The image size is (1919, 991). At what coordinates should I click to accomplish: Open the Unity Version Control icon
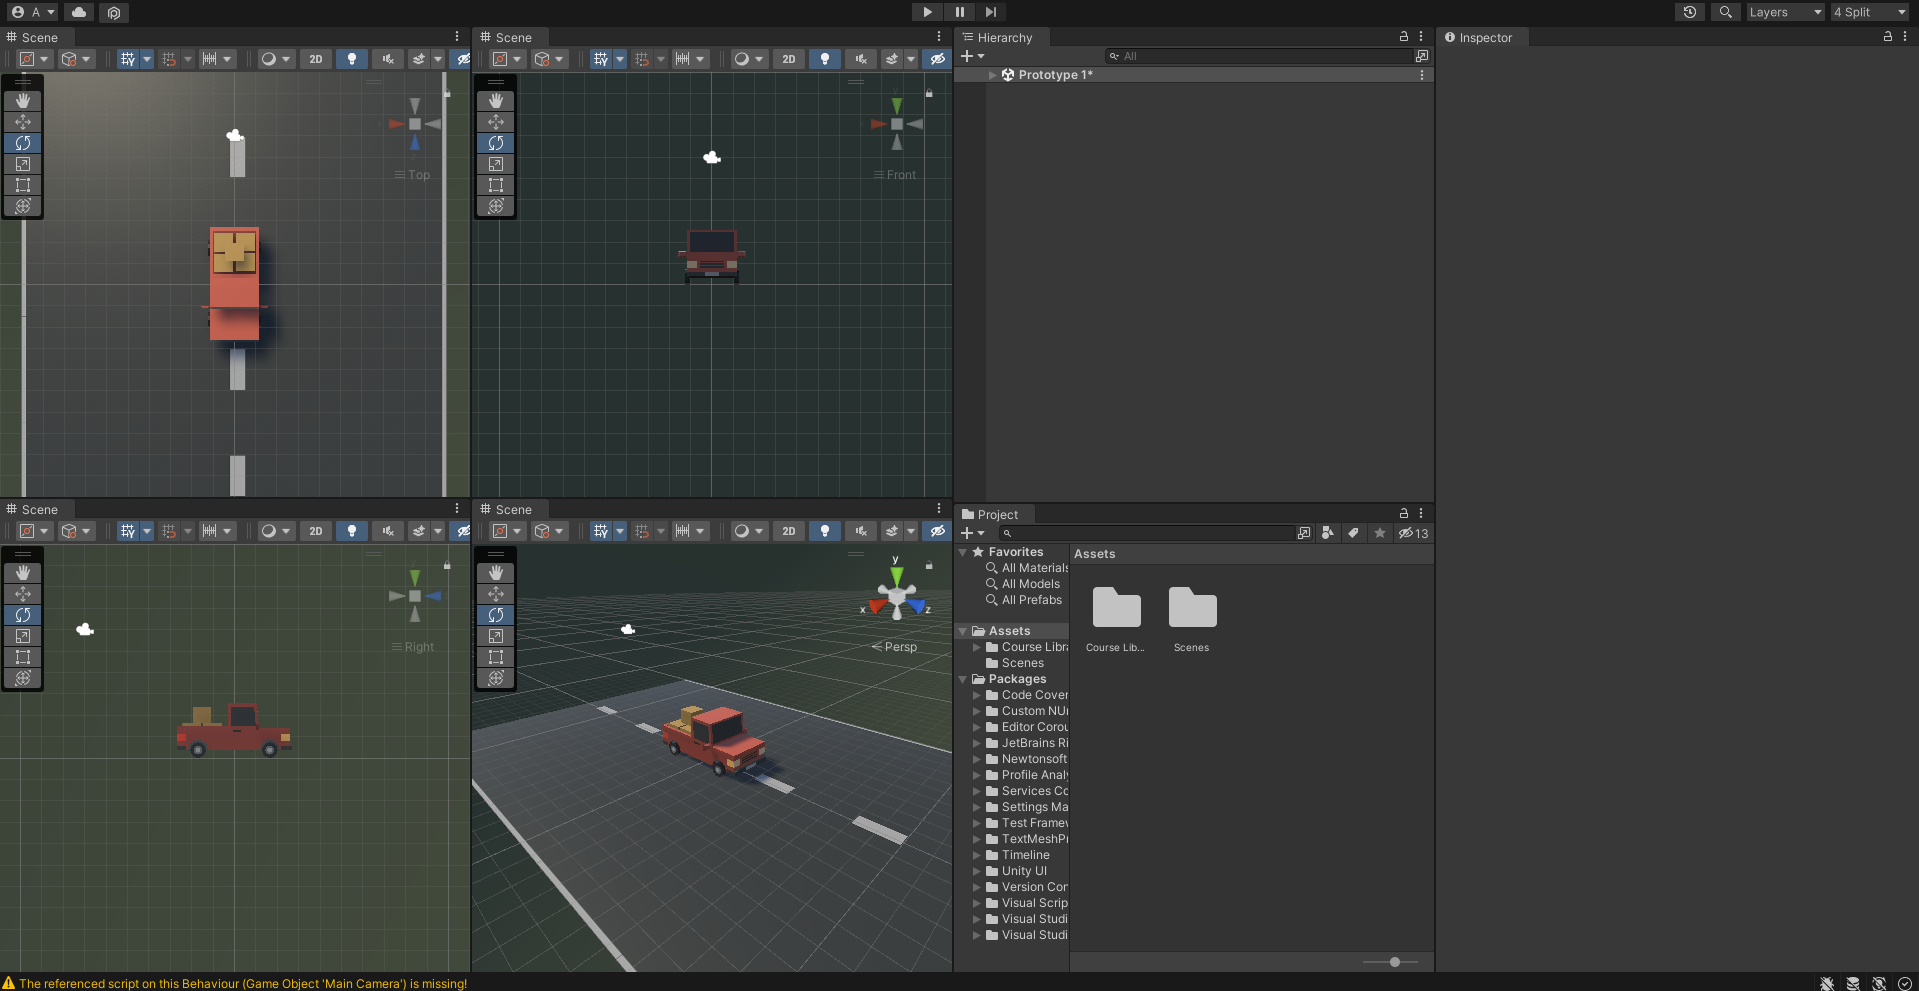coord(114,13)
